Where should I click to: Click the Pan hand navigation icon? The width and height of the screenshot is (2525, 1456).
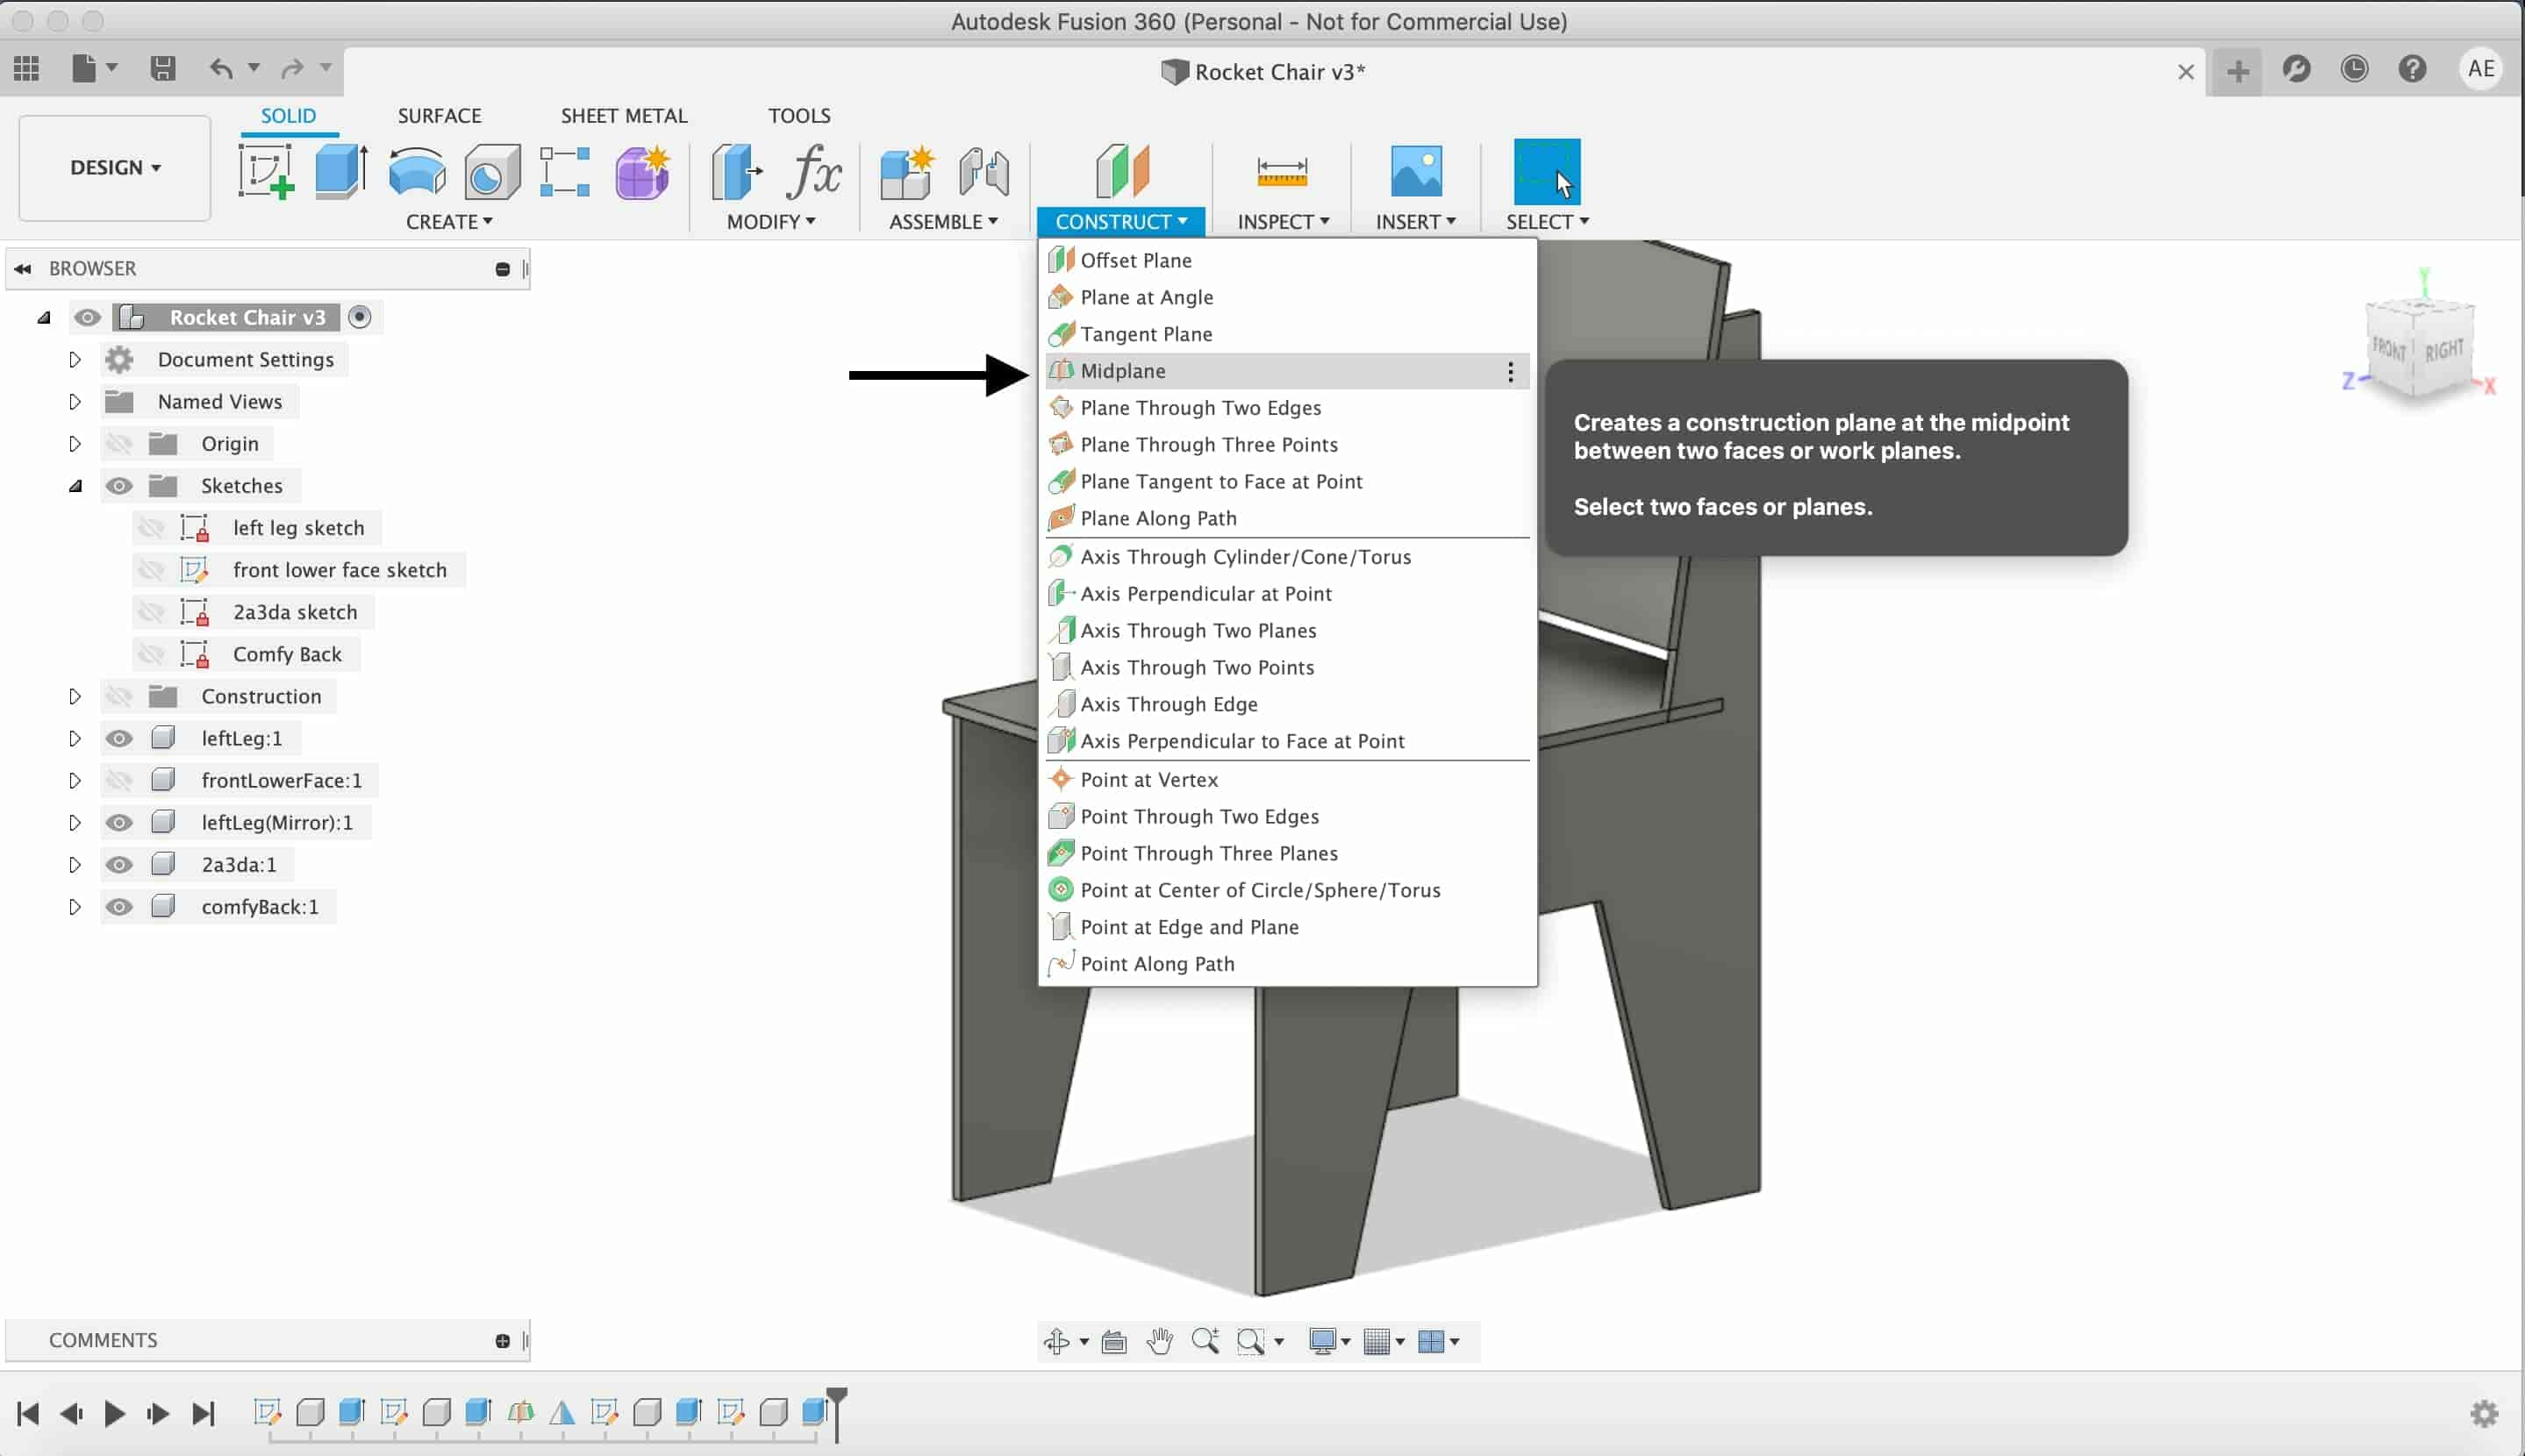click(x=1160, y=1341)
